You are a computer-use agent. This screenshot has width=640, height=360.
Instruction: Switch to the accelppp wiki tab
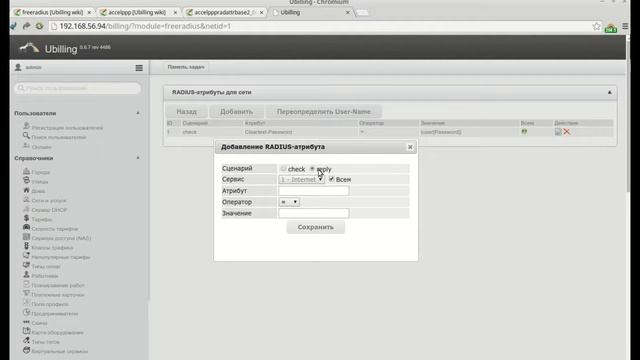pos(139,13)
